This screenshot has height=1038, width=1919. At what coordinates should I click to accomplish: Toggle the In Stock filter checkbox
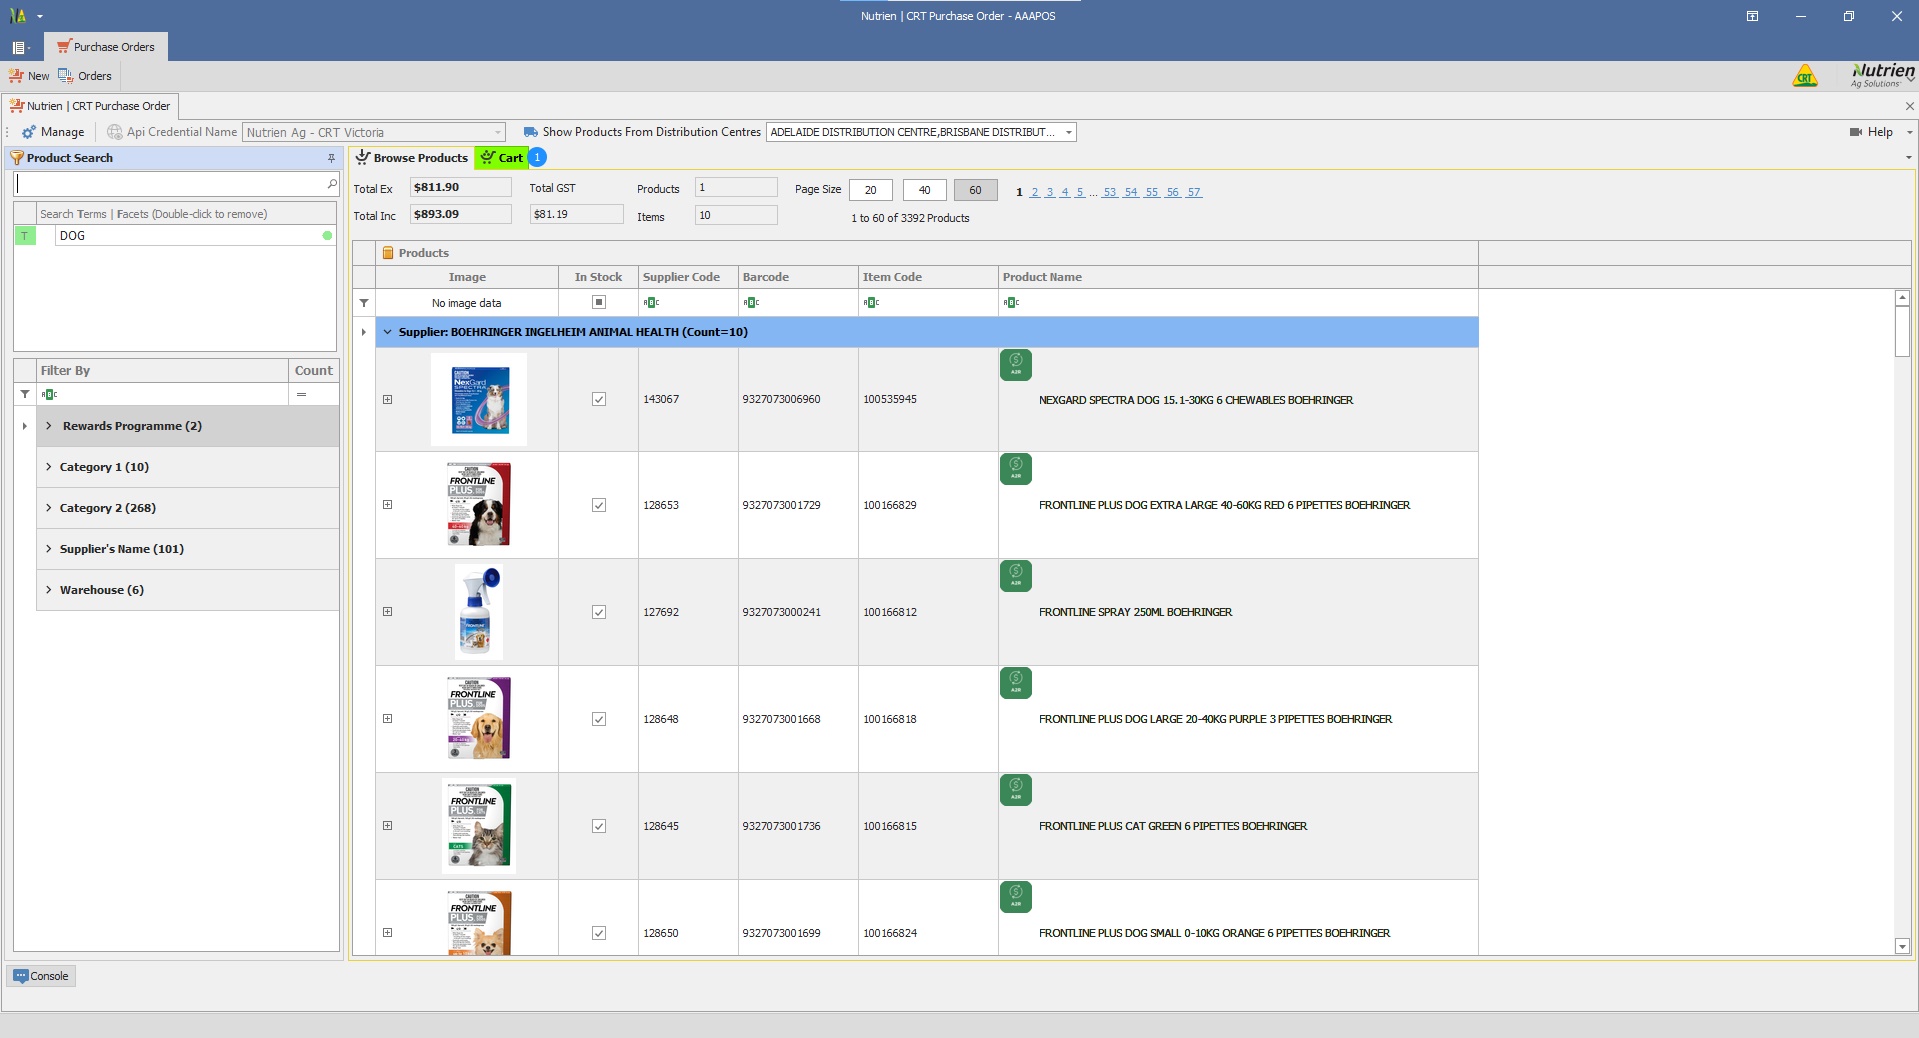click(x=599, y=302)
